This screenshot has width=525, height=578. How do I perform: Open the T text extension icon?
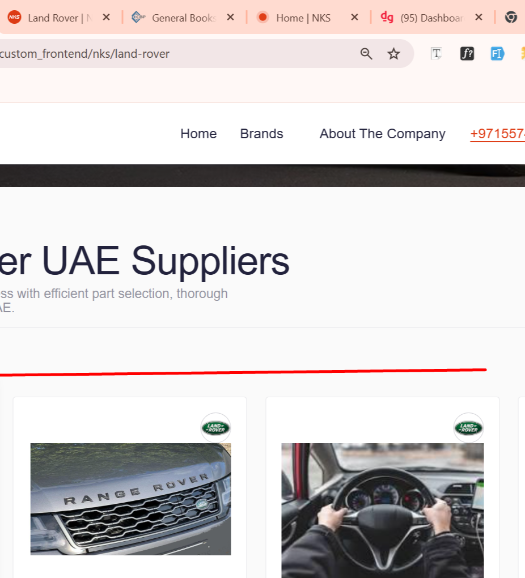[x=436, y=54]
